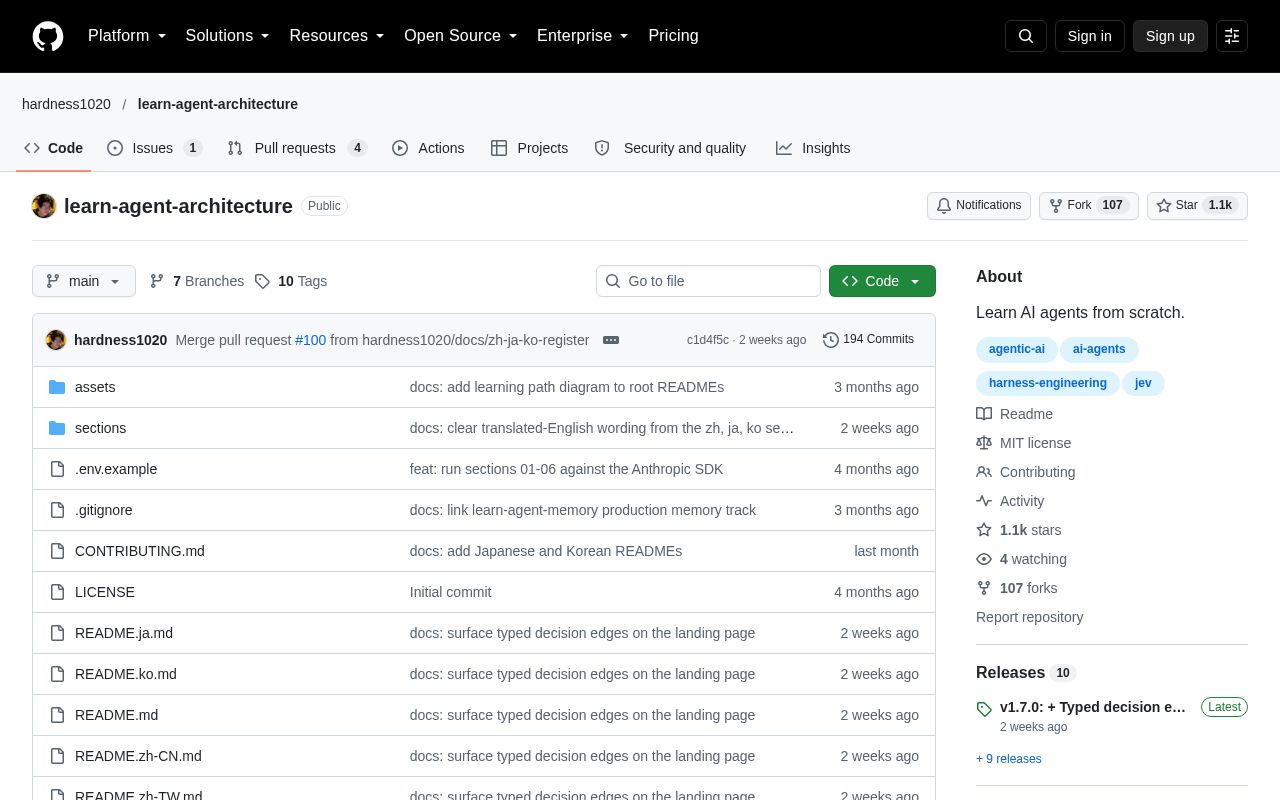Click the pulse icon beside Activity

click(x=984, y=501)
